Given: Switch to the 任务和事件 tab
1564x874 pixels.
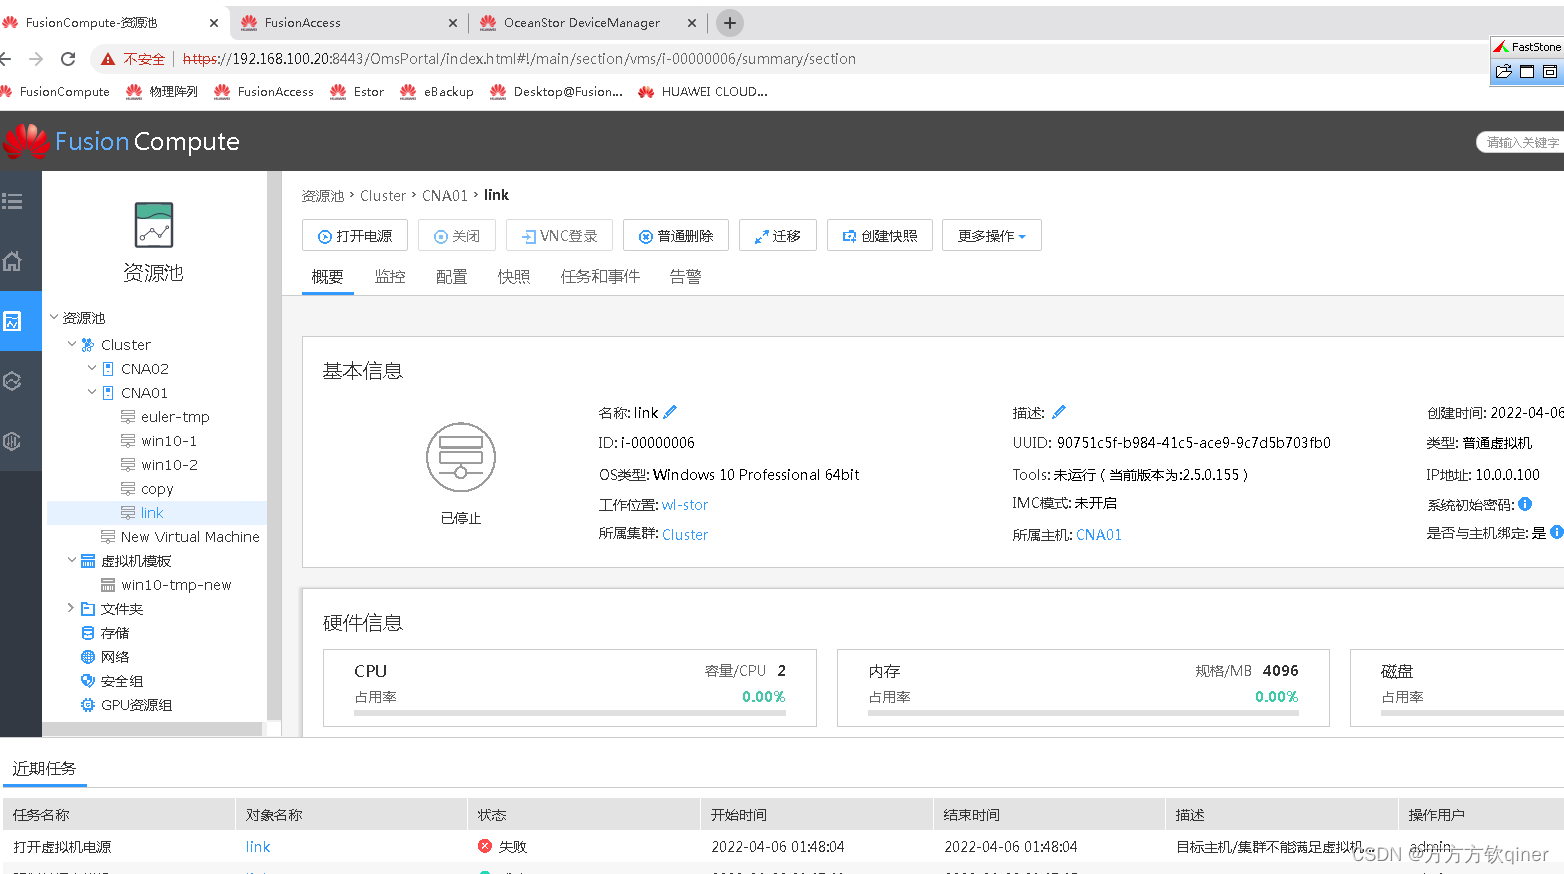Looking at the screenshot, I should 600,277.
